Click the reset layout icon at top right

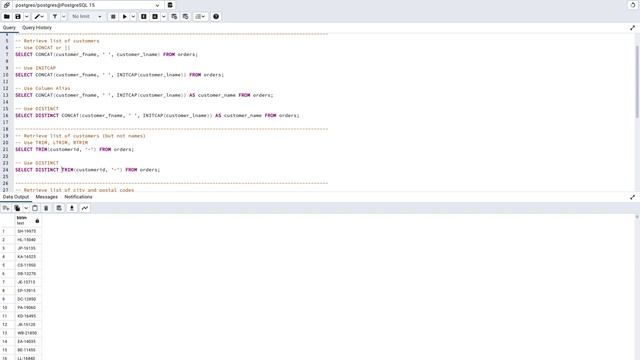[x=633, y=5]
